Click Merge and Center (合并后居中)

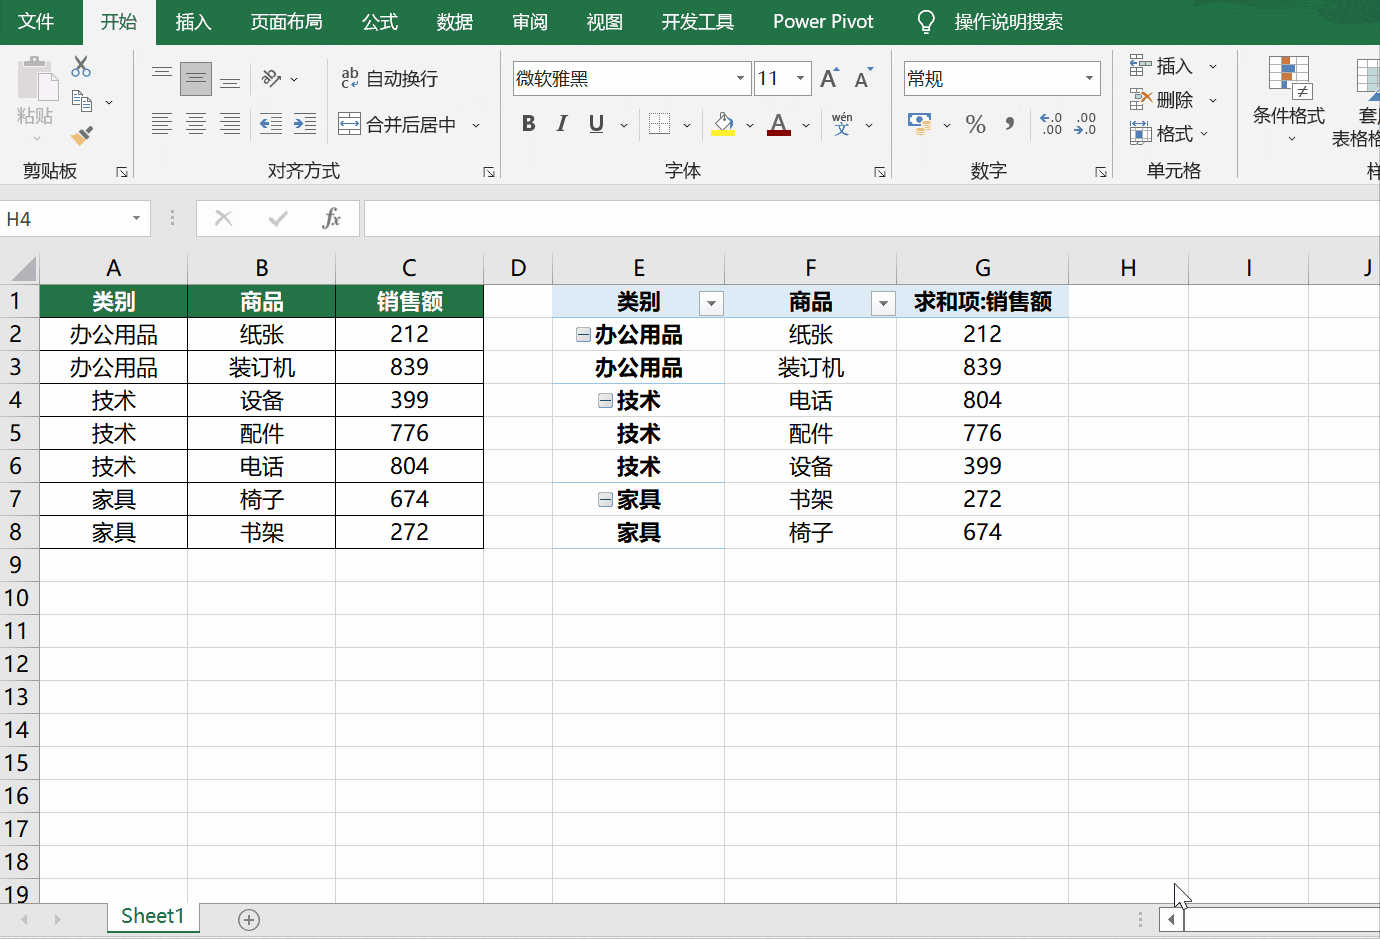(x=398, y=124)
